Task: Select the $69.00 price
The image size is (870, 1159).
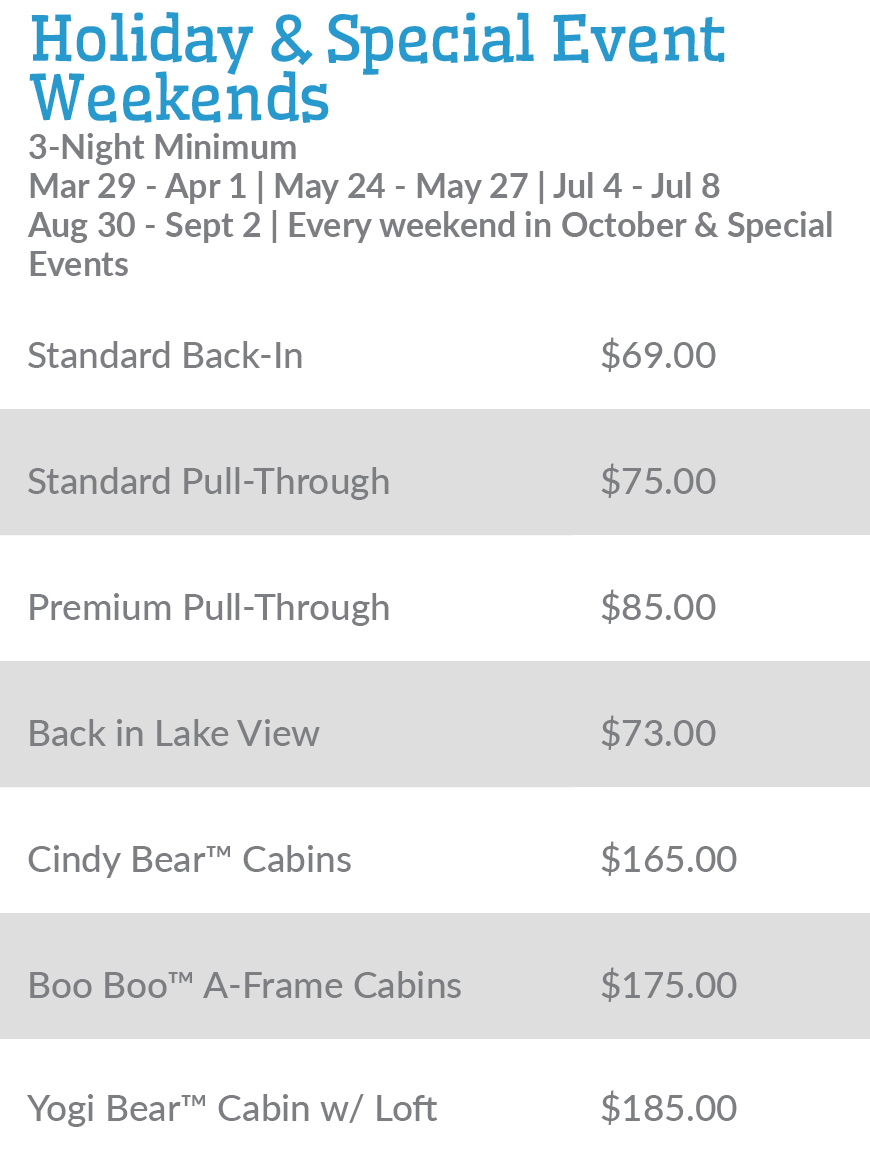Action: click(x=658, y=356)
